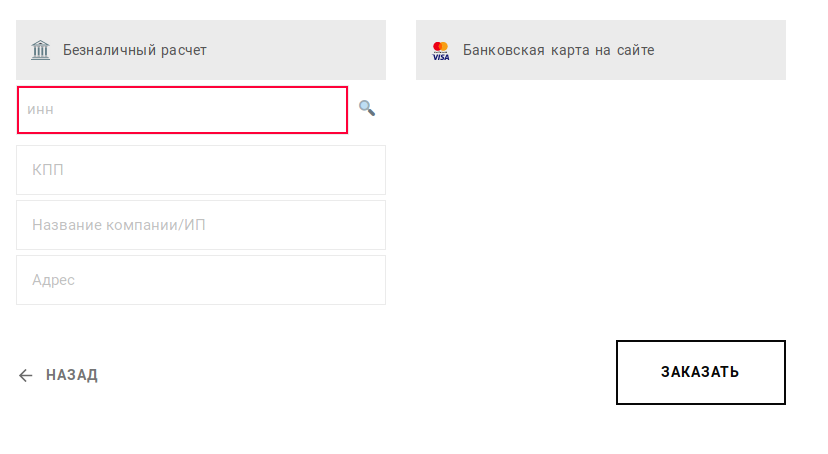828x454 pixels.
Task: Click the Название компании/ИП field
Action: click(201, 225)
